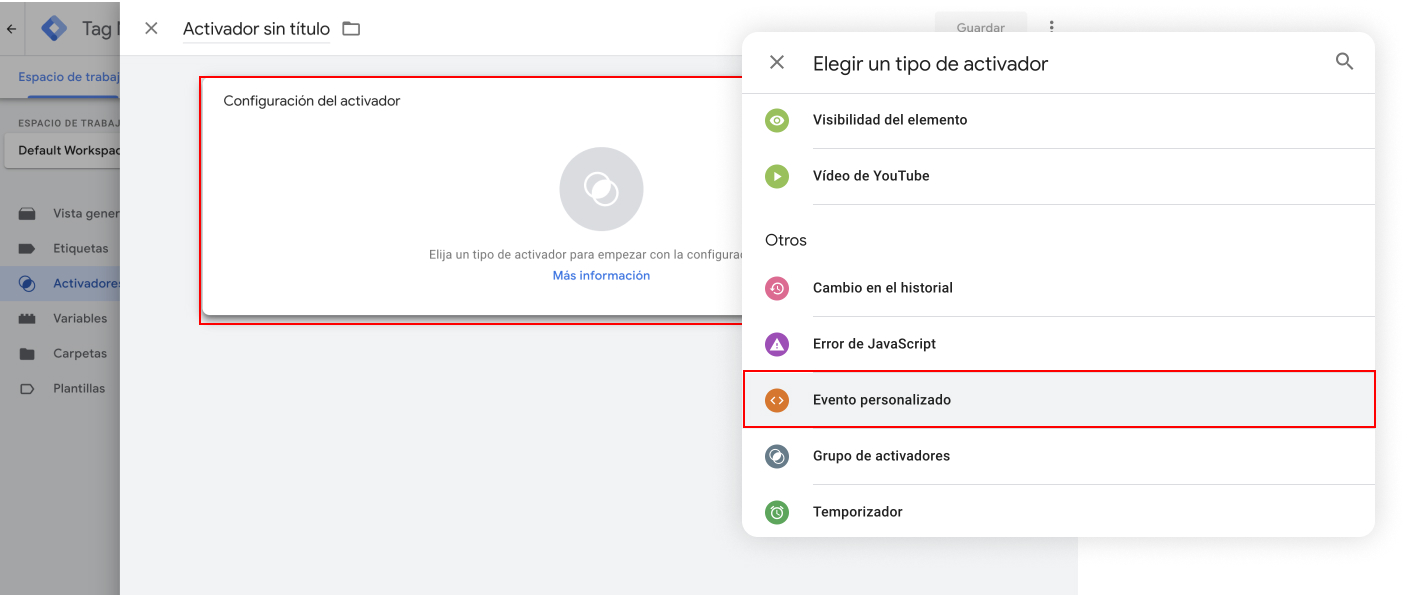Click the Guardar button
Viewport: 1407px width, 595px height.
(x=981, y=28)
